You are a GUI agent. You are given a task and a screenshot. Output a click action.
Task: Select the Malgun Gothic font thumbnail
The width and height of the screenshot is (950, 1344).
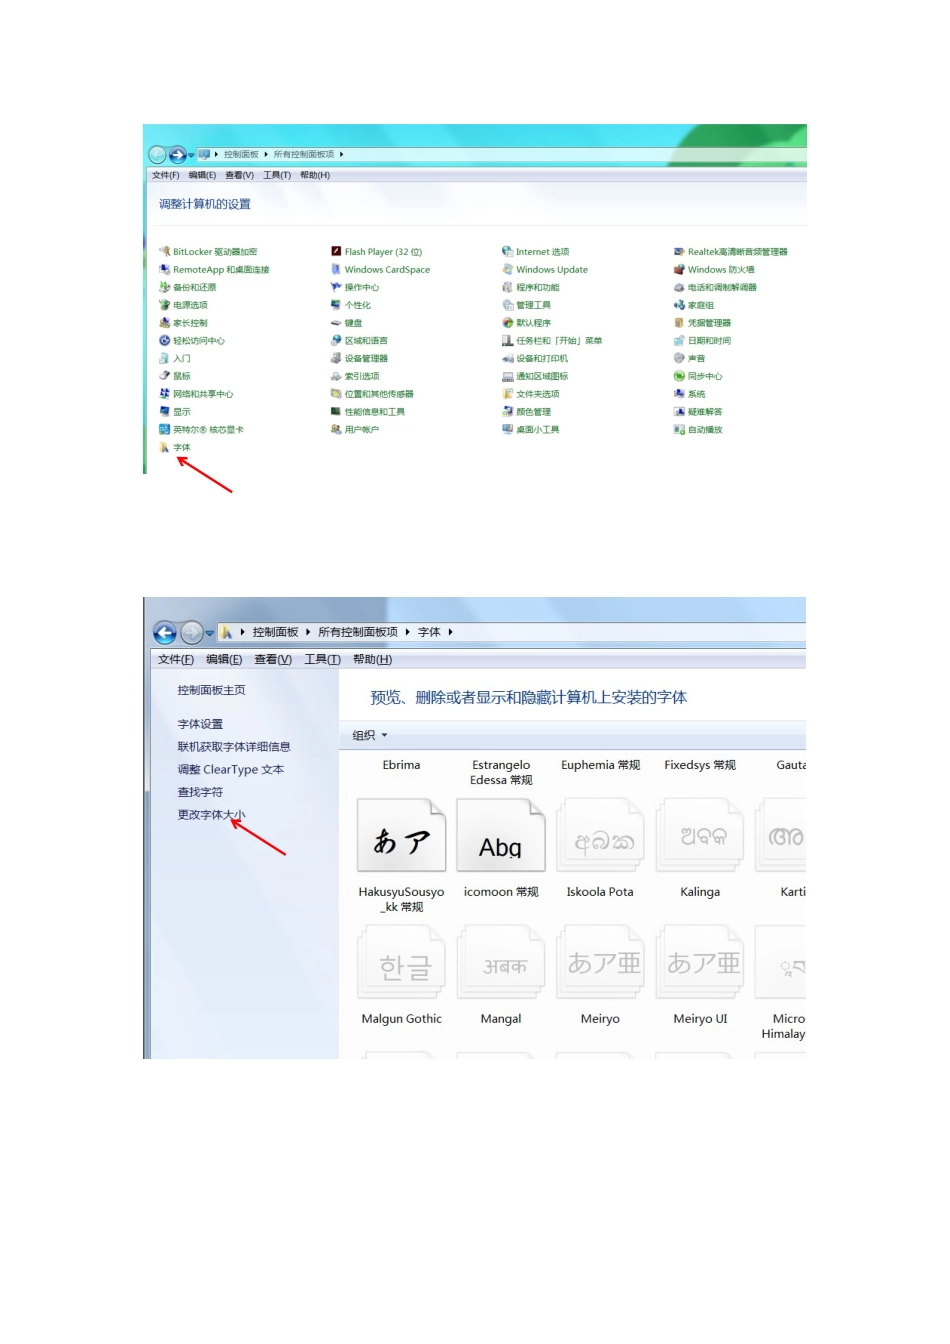coord(401,963)
